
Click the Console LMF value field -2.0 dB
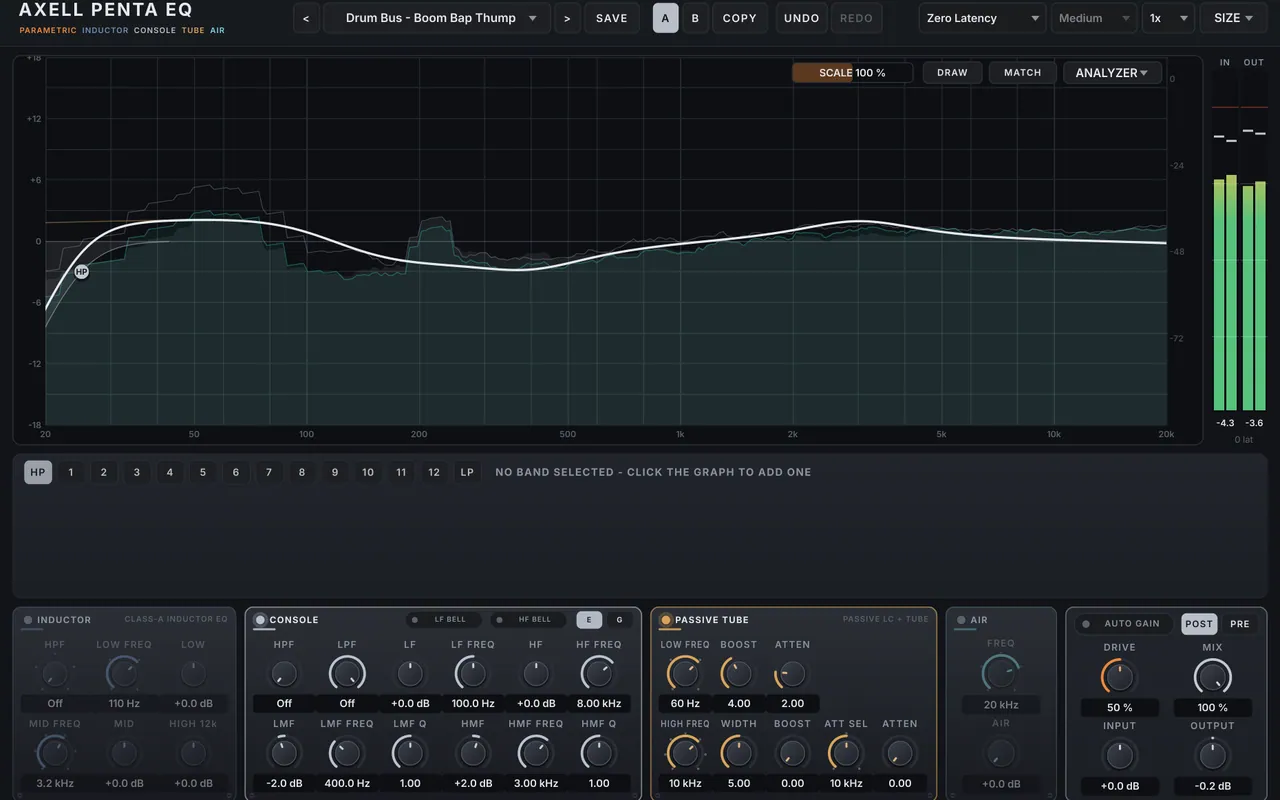pos(284,783)
